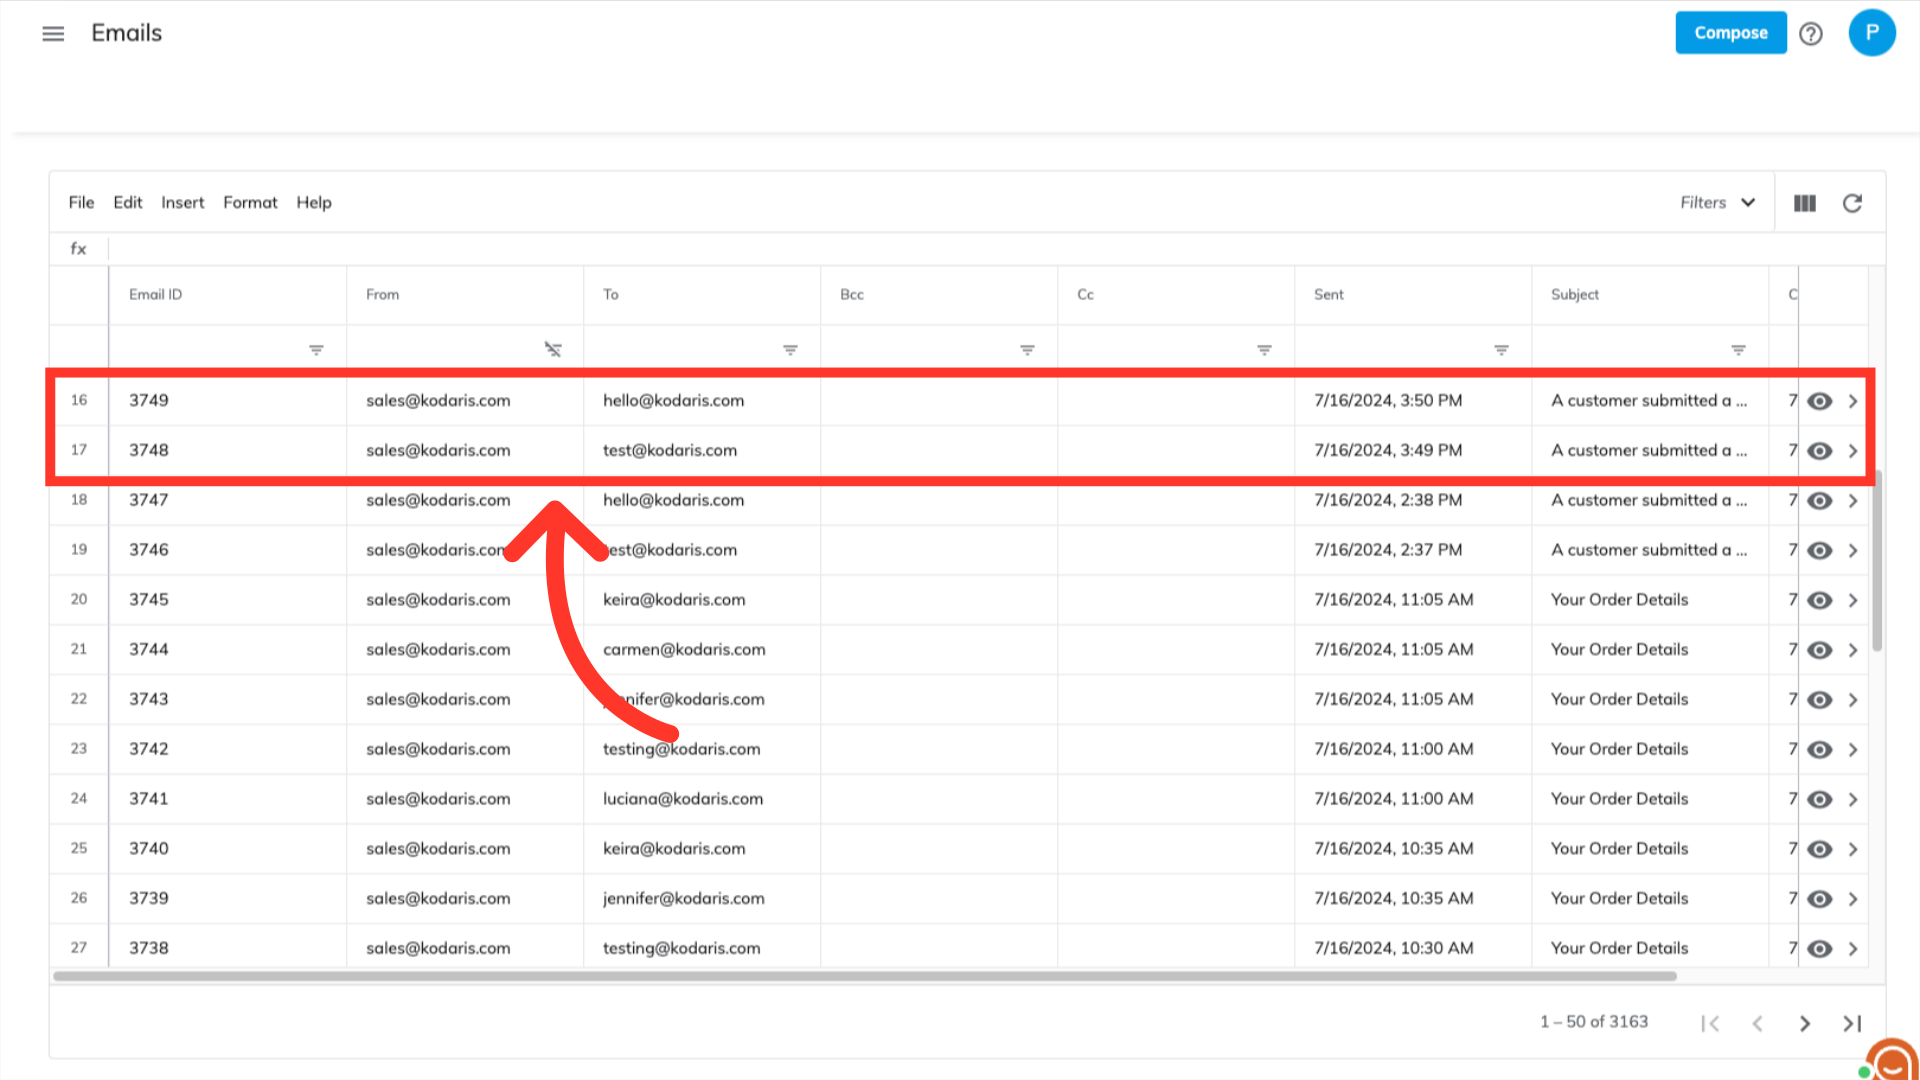Click the Compose button
The height and width of the screenshot is (1080, 1920).
pos(1730,33)
